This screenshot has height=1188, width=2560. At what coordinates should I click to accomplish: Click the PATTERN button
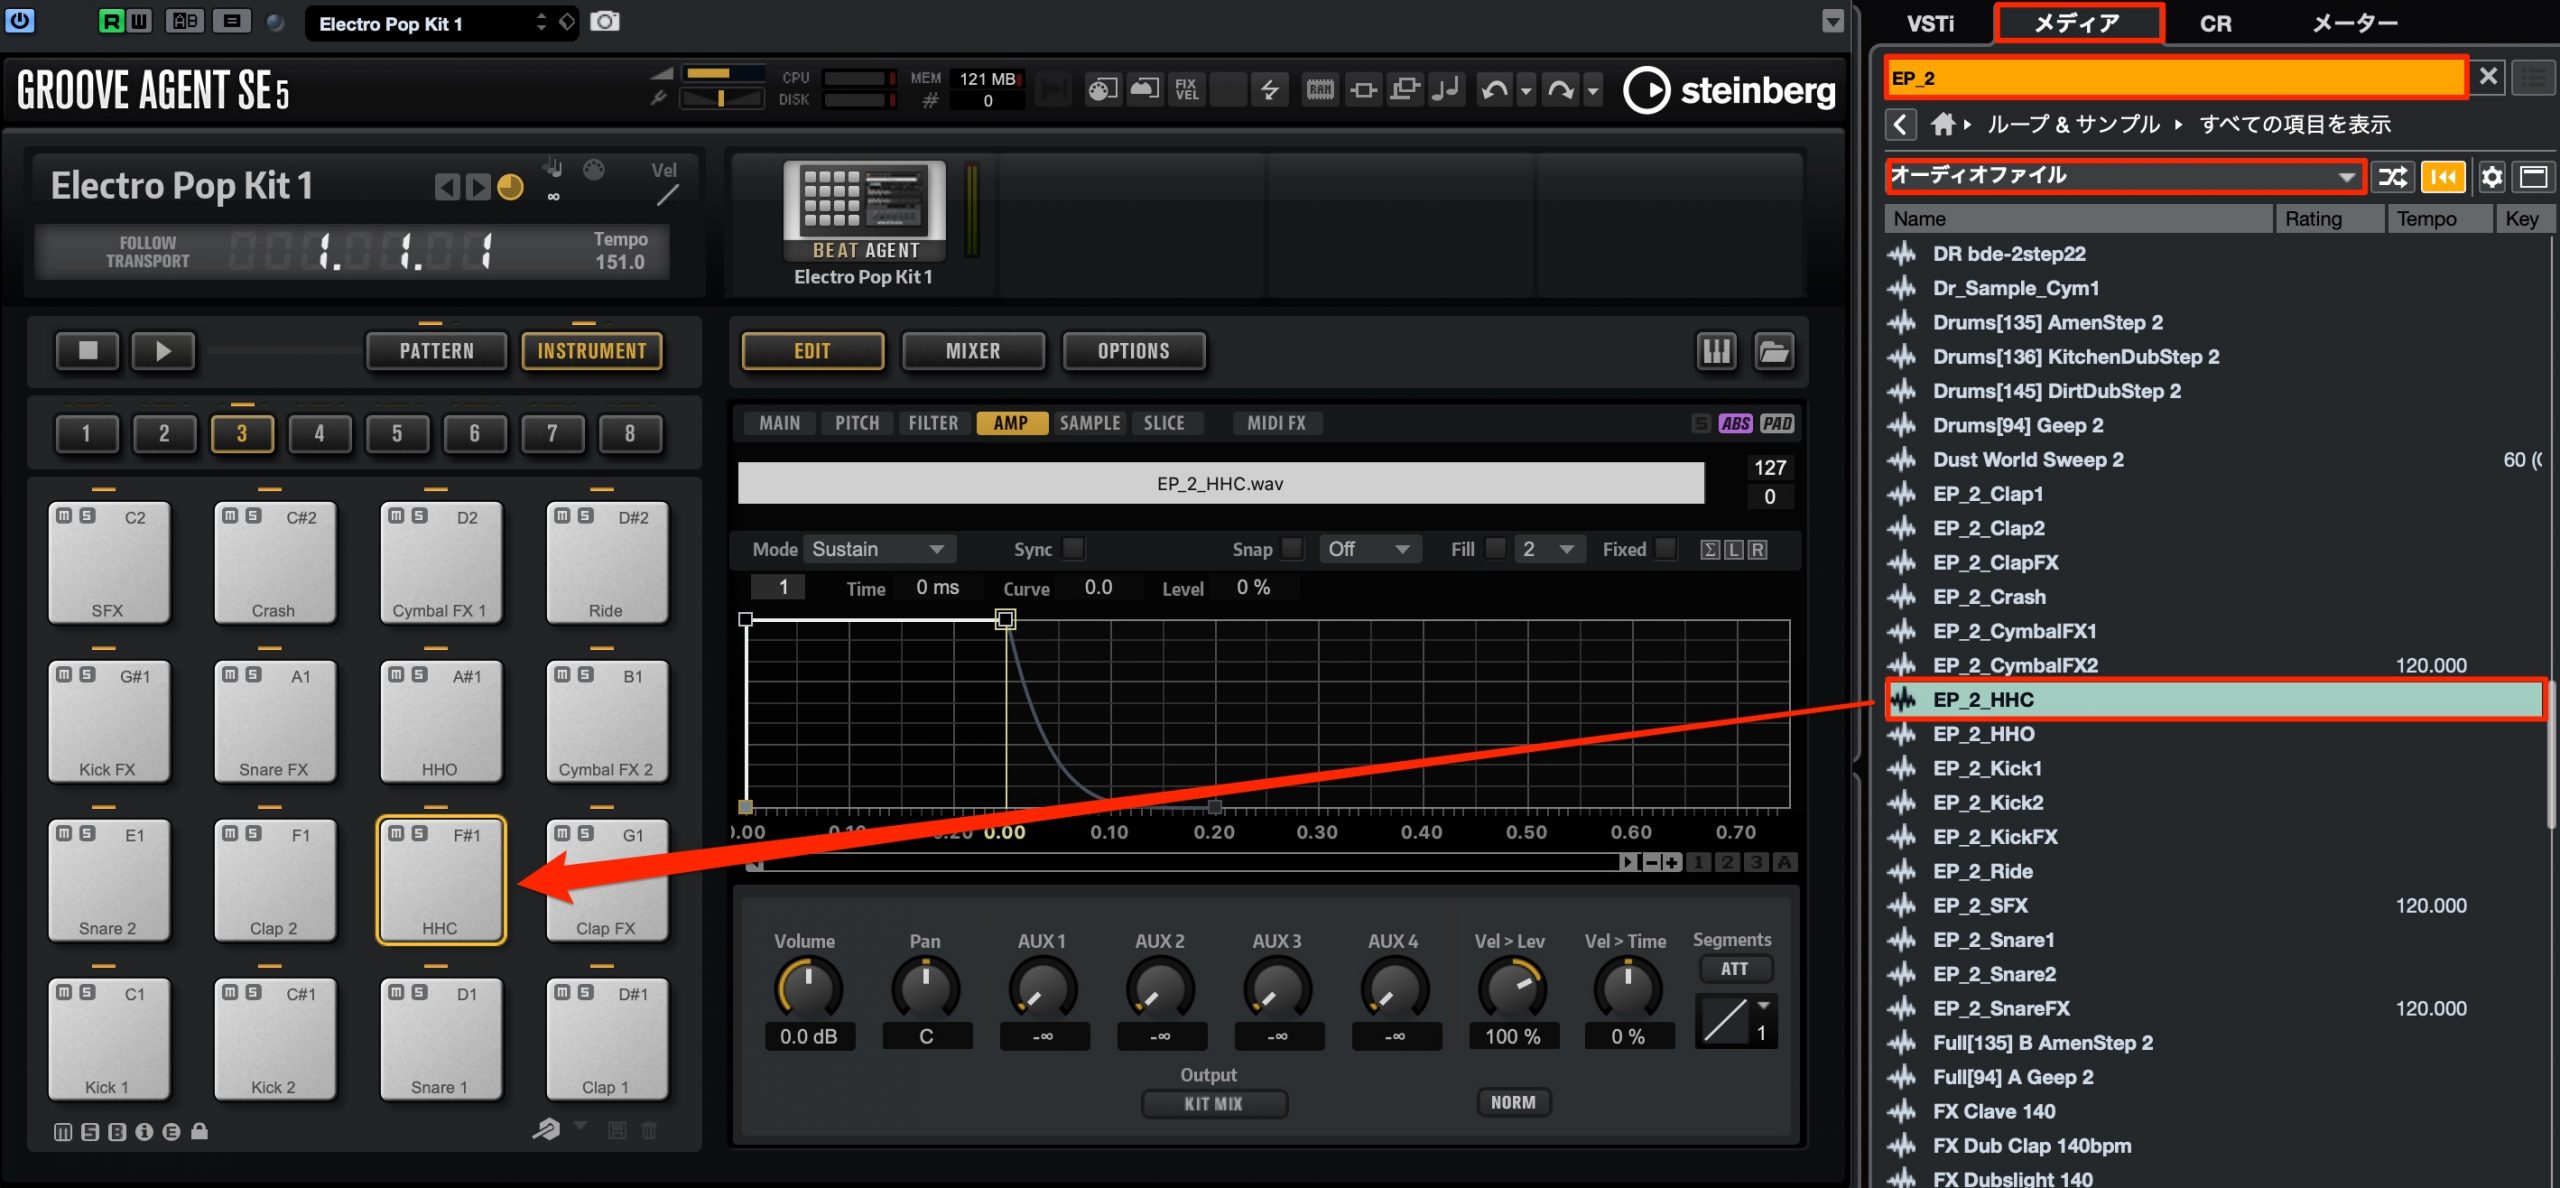point(437,351)
